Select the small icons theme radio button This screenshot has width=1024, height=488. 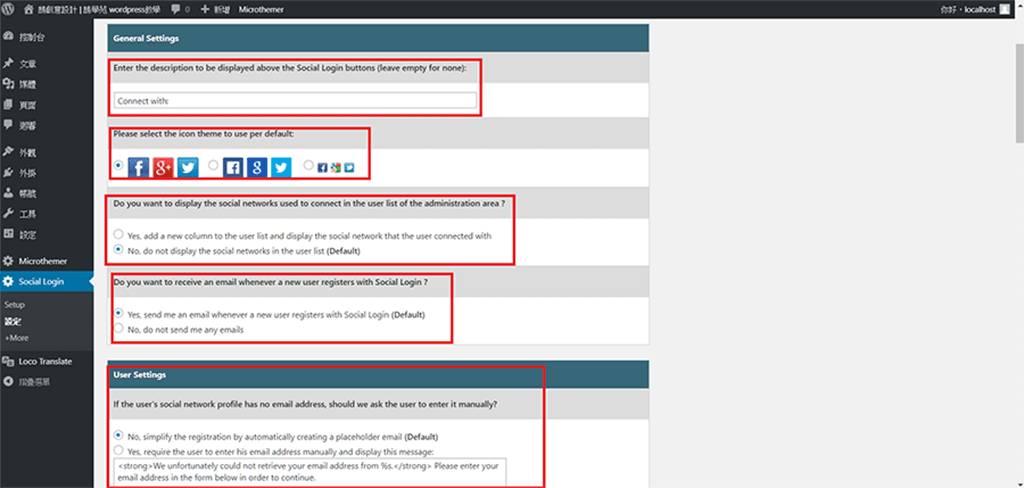(x=309, y=166)
